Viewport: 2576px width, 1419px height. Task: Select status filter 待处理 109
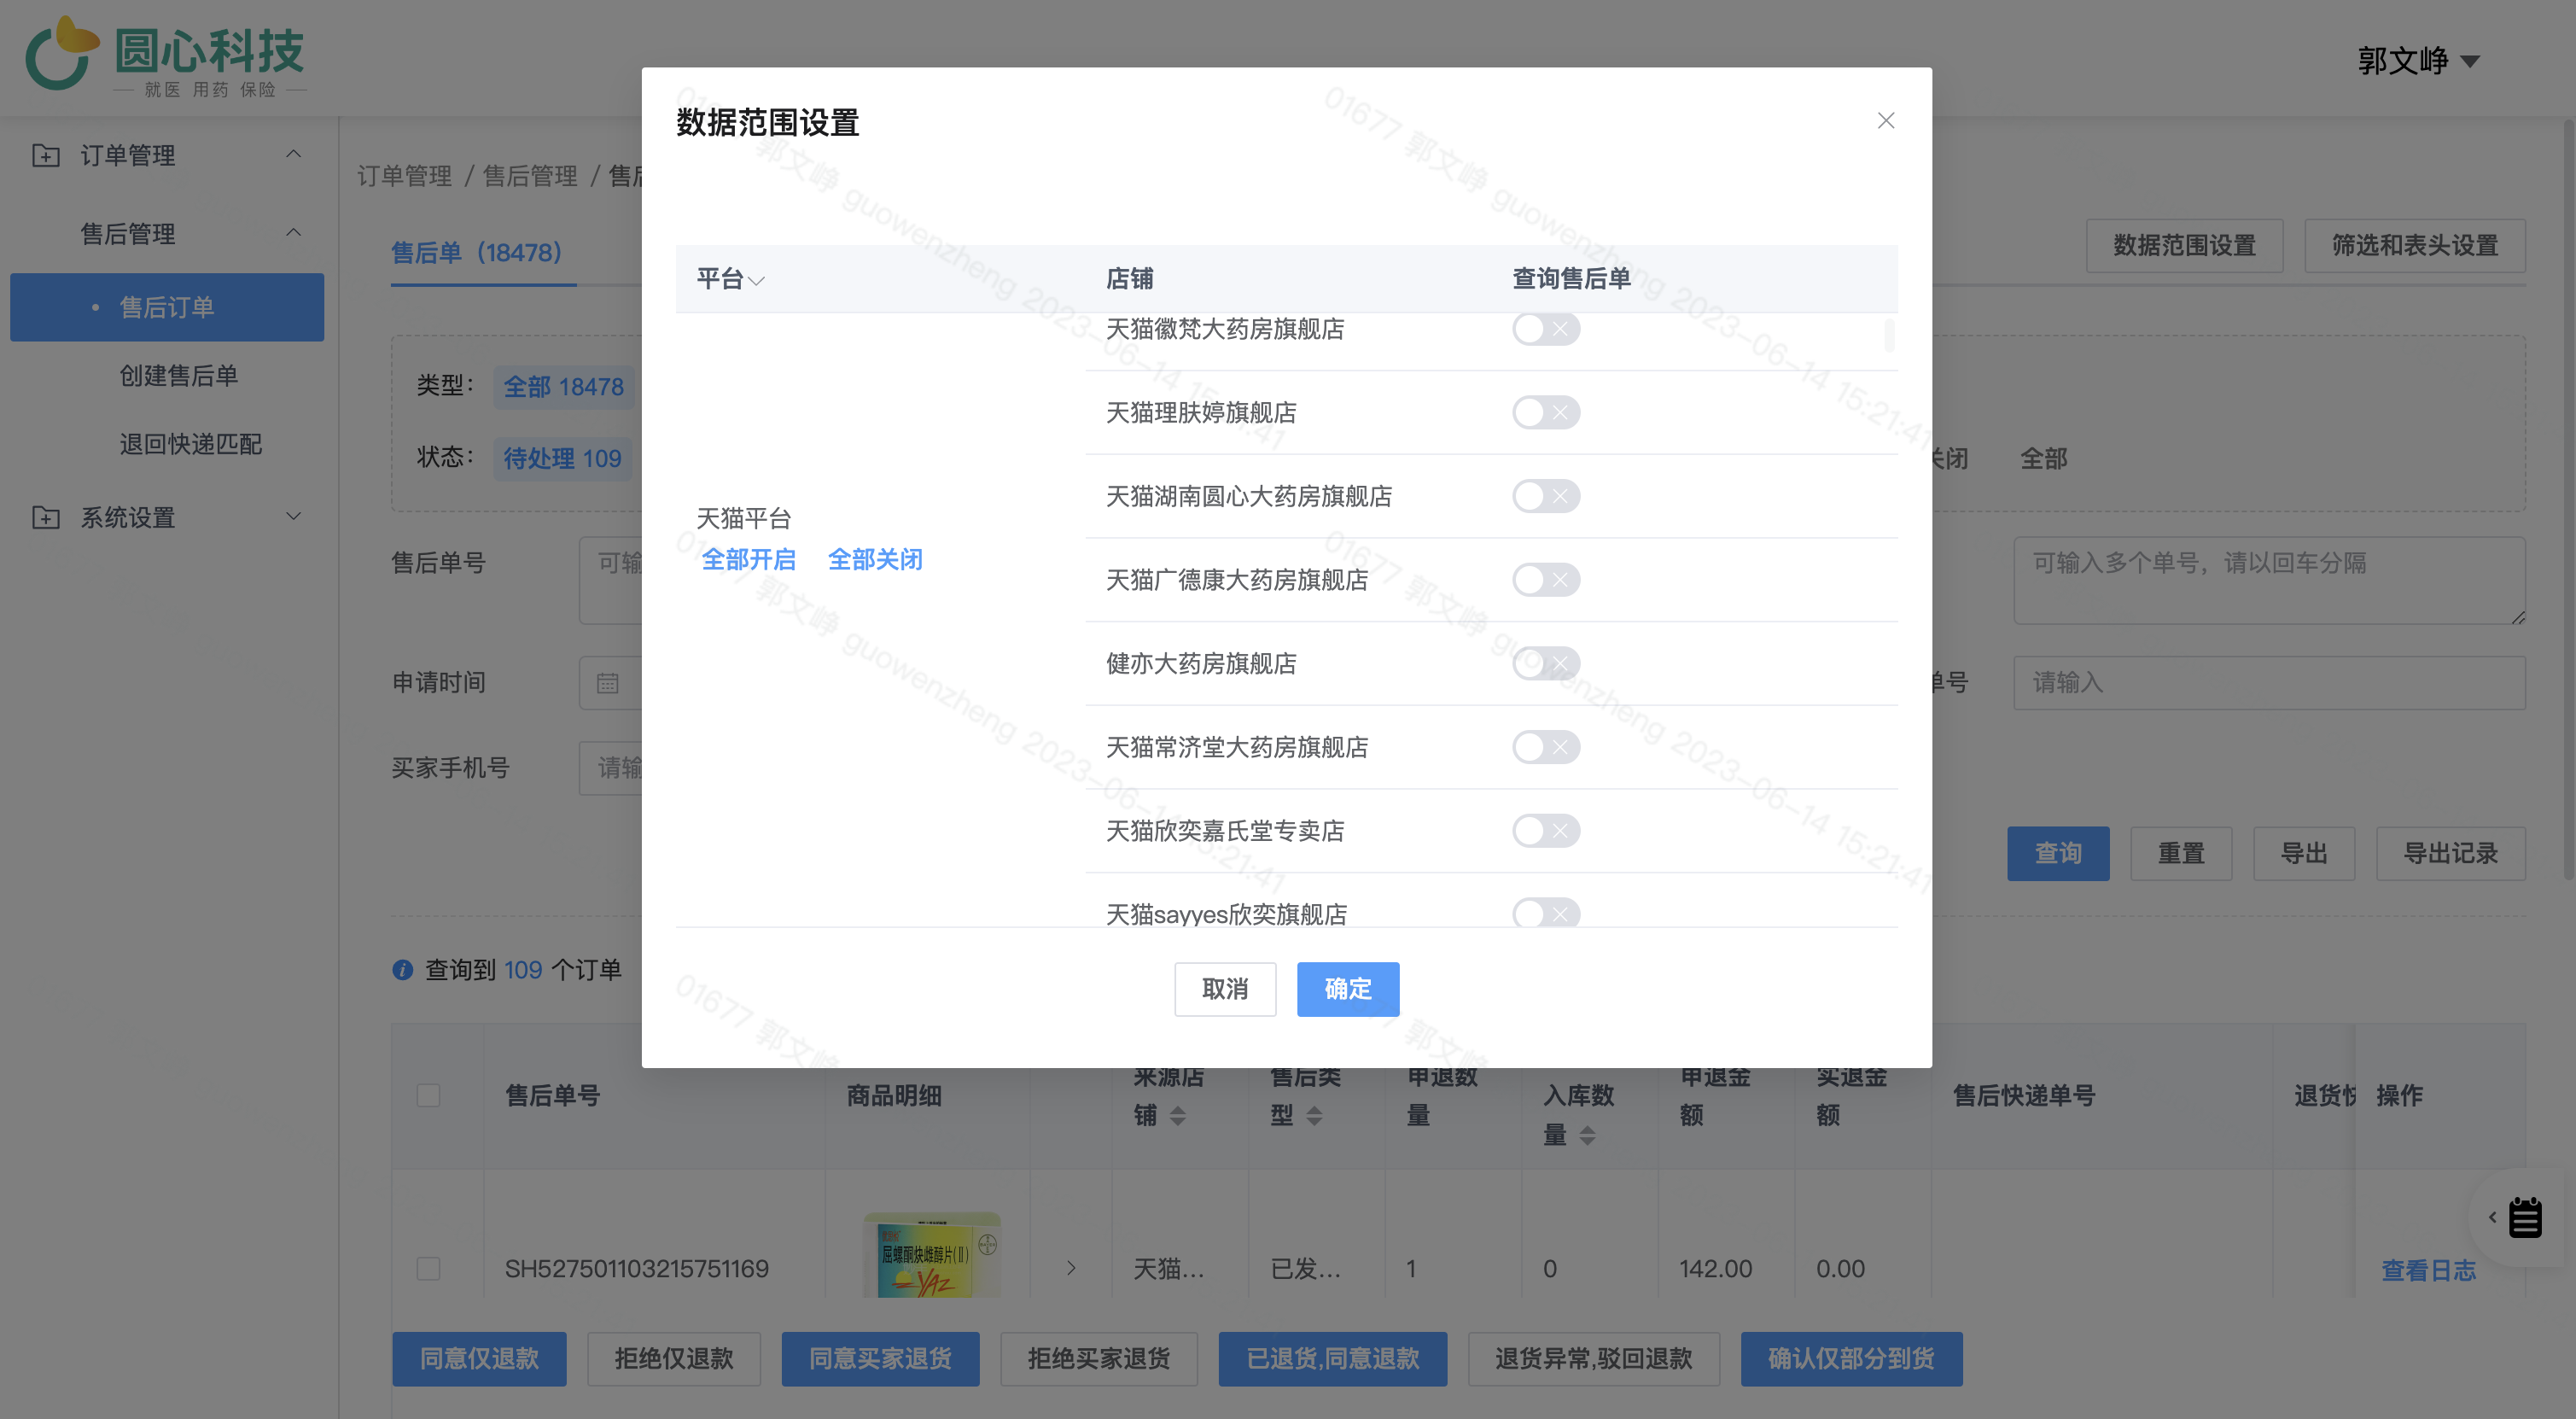click(x=562, y=459)
